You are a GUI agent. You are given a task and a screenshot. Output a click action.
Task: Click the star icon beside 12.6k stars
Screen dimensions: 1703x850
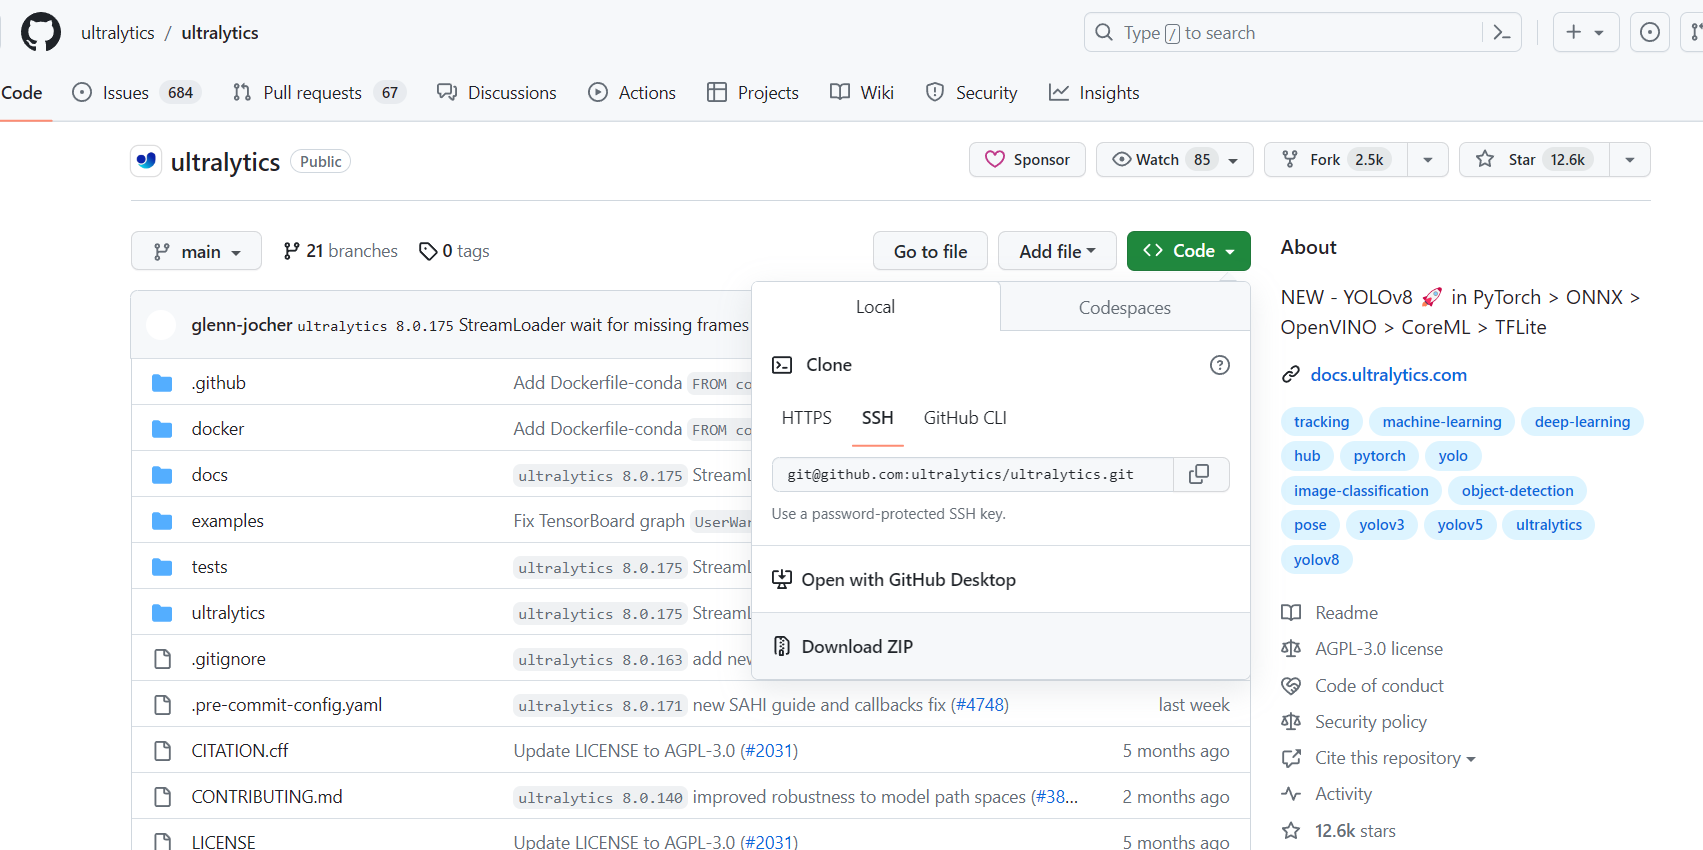tap(1291, 831)
